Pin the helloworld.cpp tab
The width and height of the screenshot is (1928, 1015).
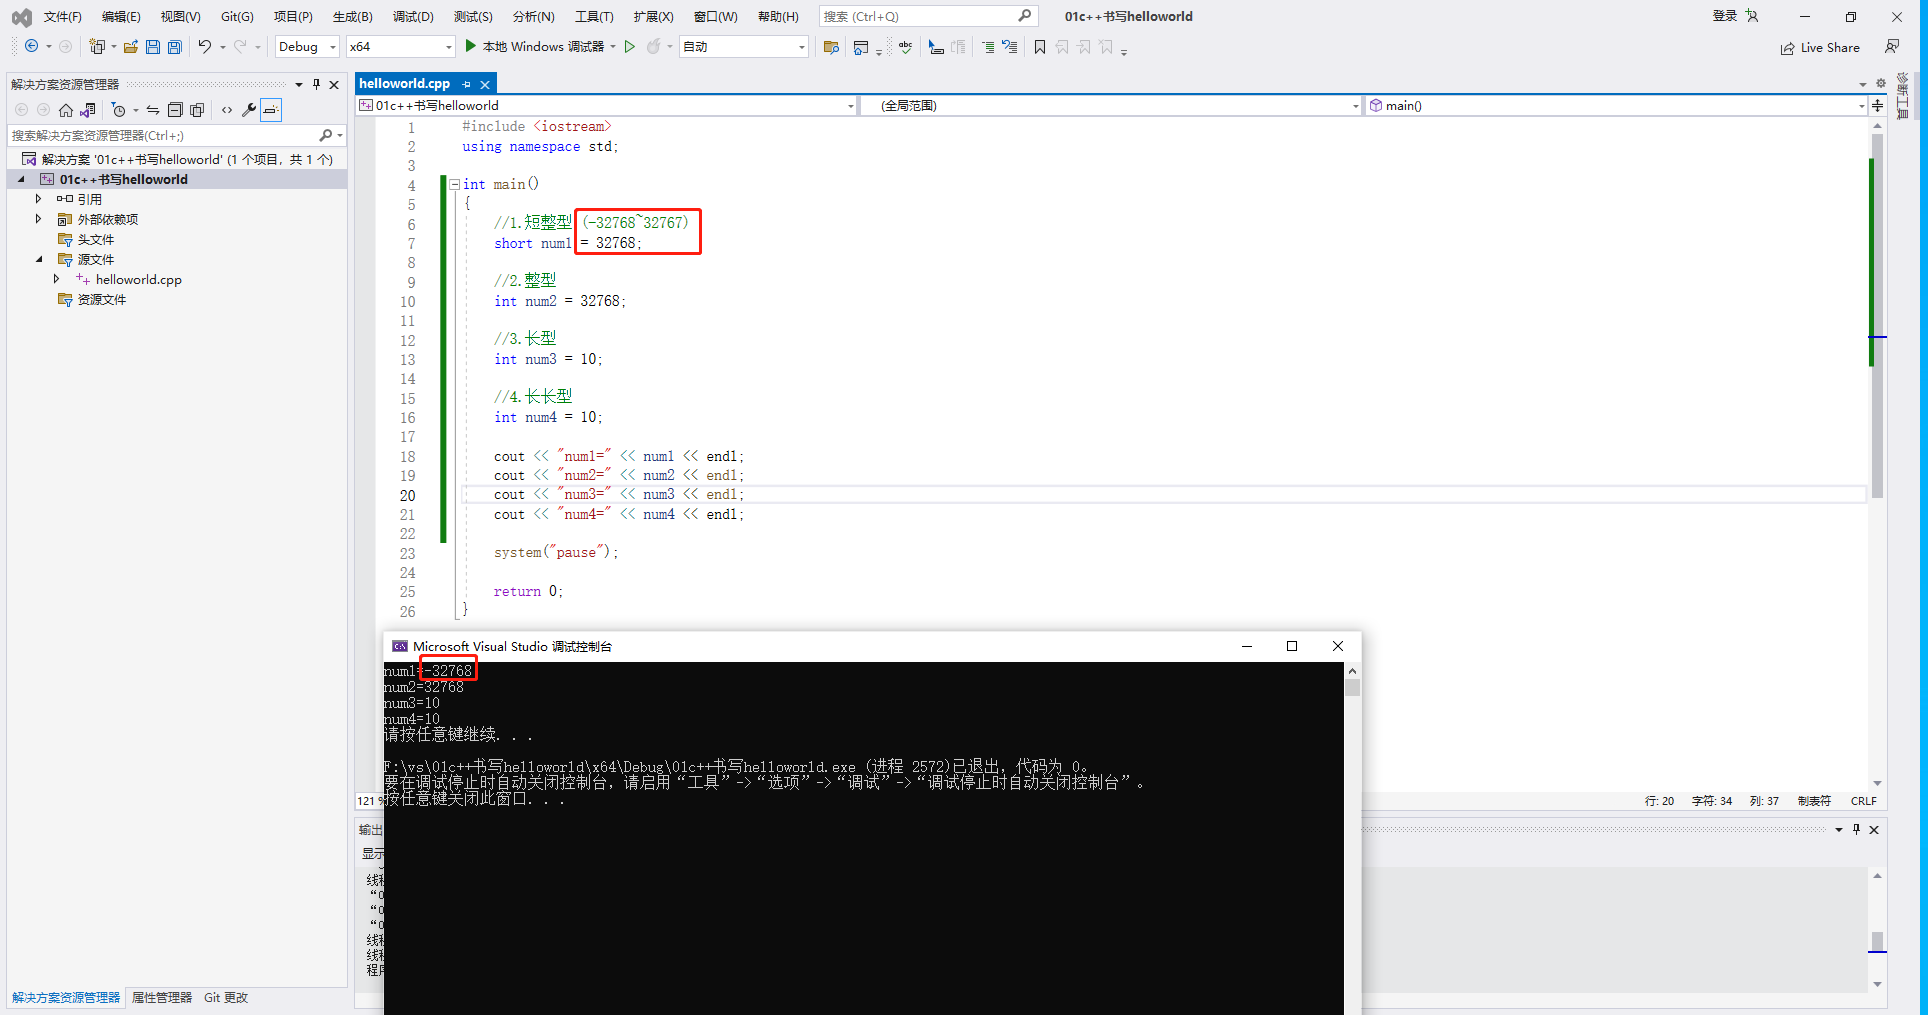point(467,84)
